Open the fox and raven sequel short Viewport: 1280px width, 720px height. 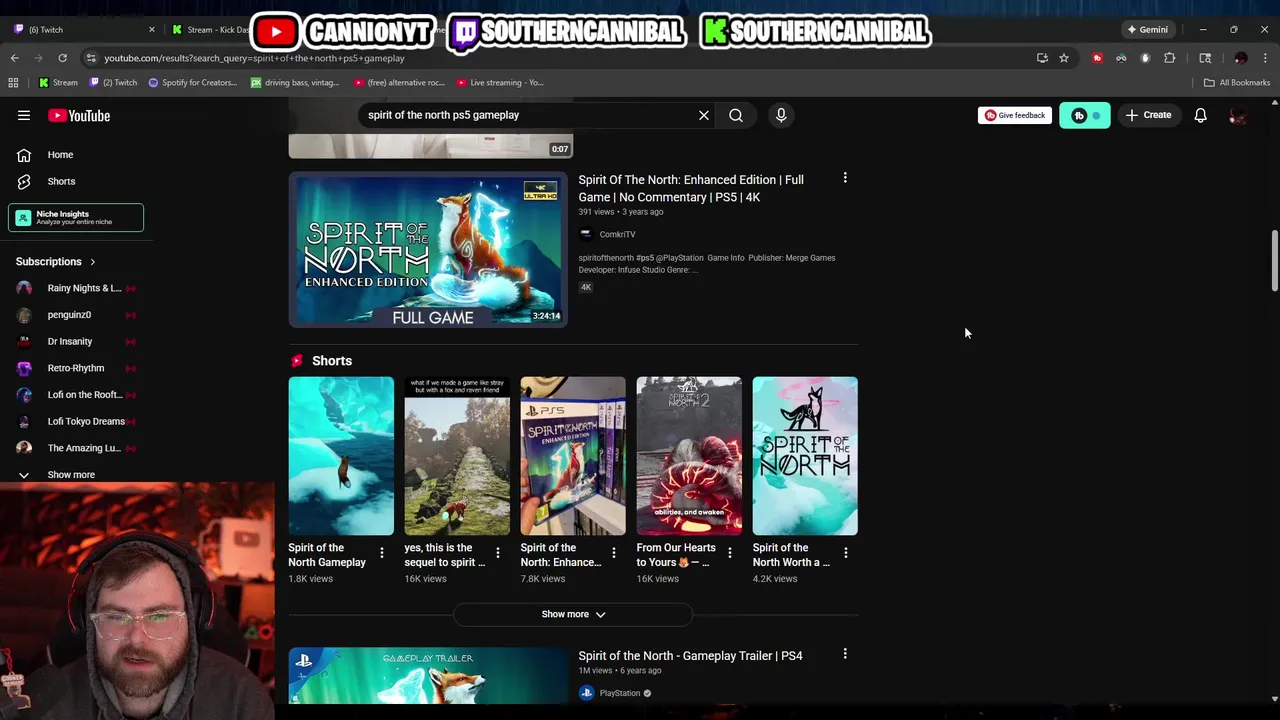click(x=457, y=456)
